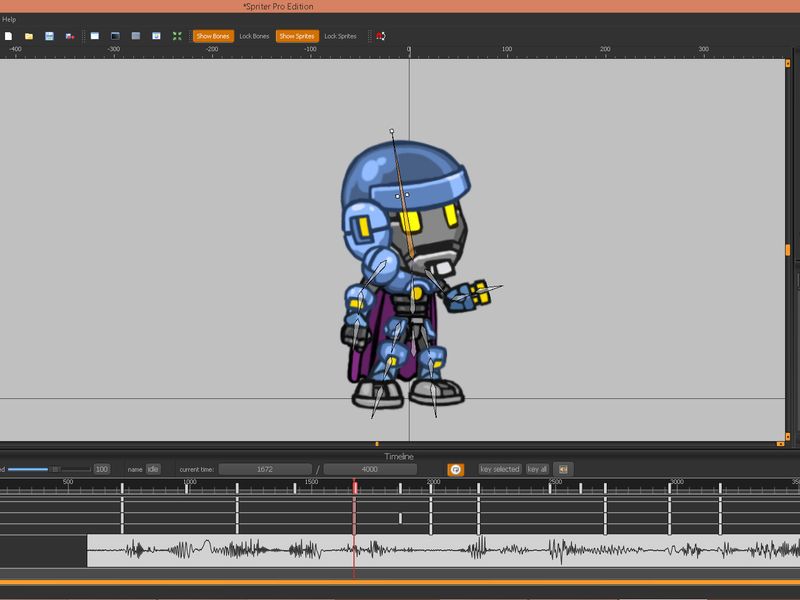Screen dimensions: 800x600
Task: Click the icon button right of key all
Action: [563, 469]
